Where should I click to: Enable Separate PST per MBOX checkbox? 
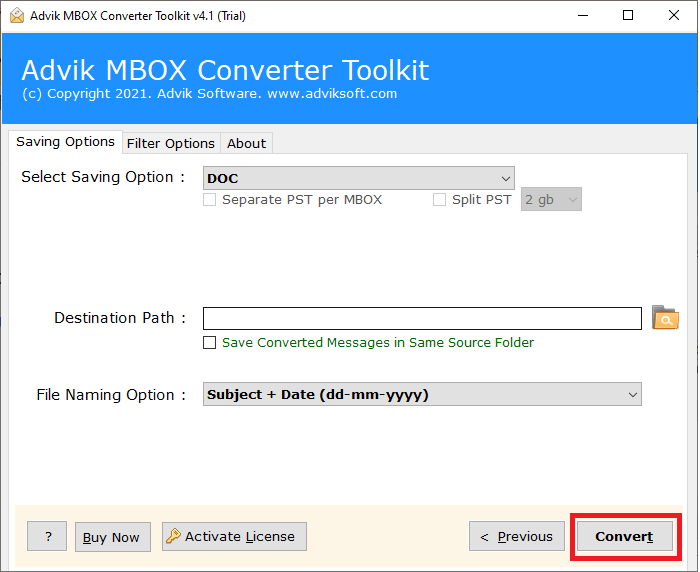pos(209,199)
